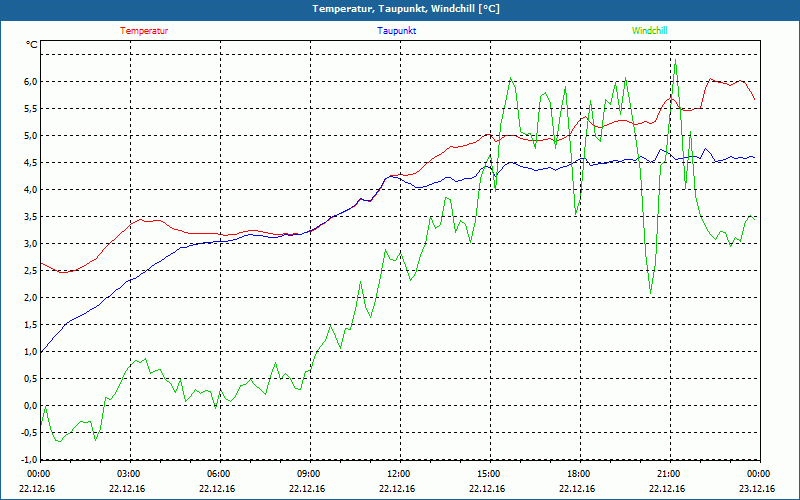Image resolution: width=800 pixels, height=500 pixels.
Task: Click the 23.12.16 date label
Action: coord(757,489)
